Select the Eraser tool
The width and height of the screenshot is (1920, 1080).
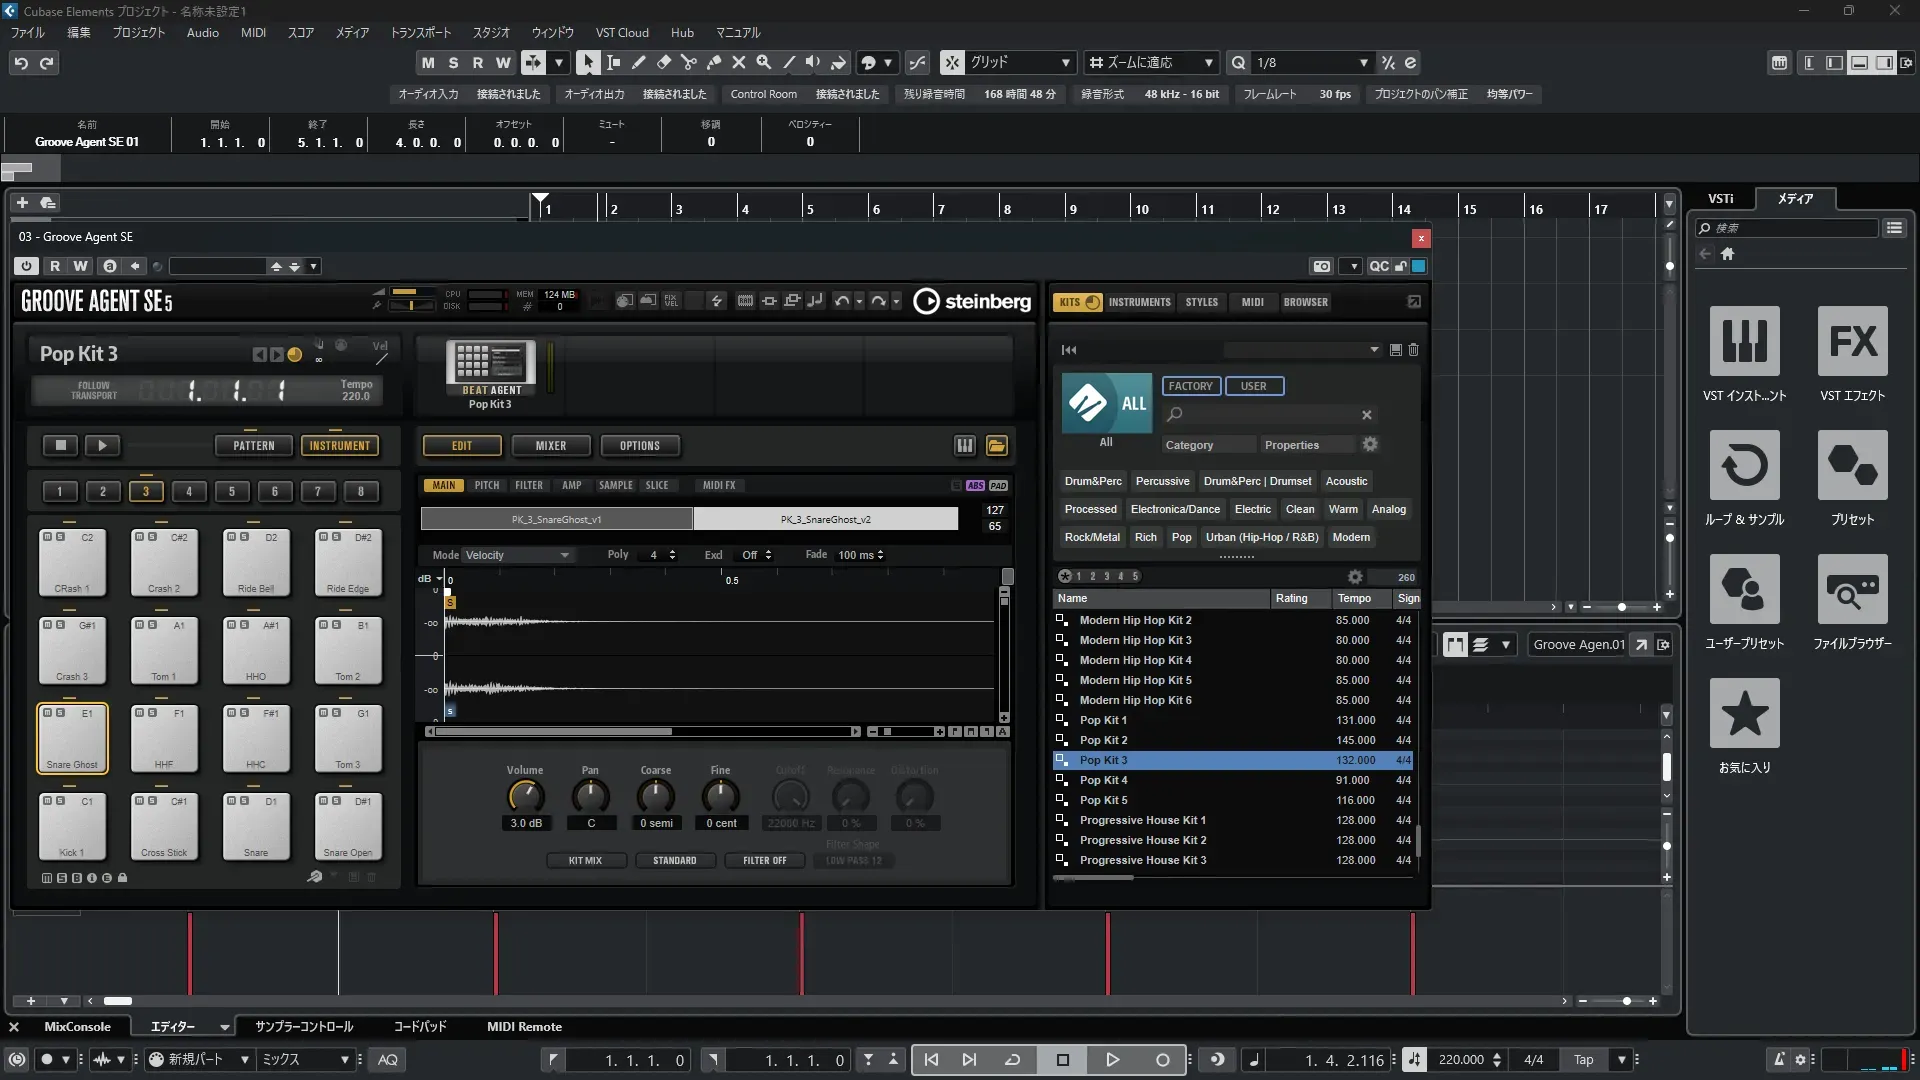pos(663,62)
